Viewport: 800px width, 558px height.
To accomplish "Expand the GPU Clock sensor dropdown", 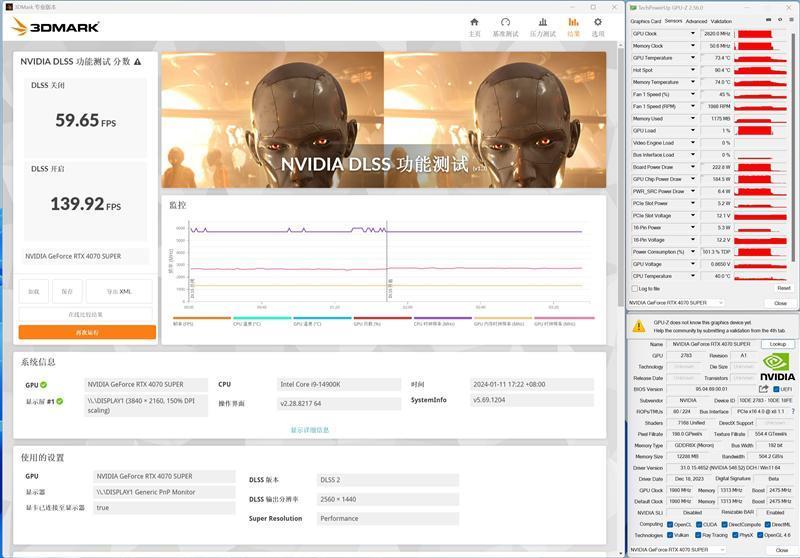I will coord(693,34).
